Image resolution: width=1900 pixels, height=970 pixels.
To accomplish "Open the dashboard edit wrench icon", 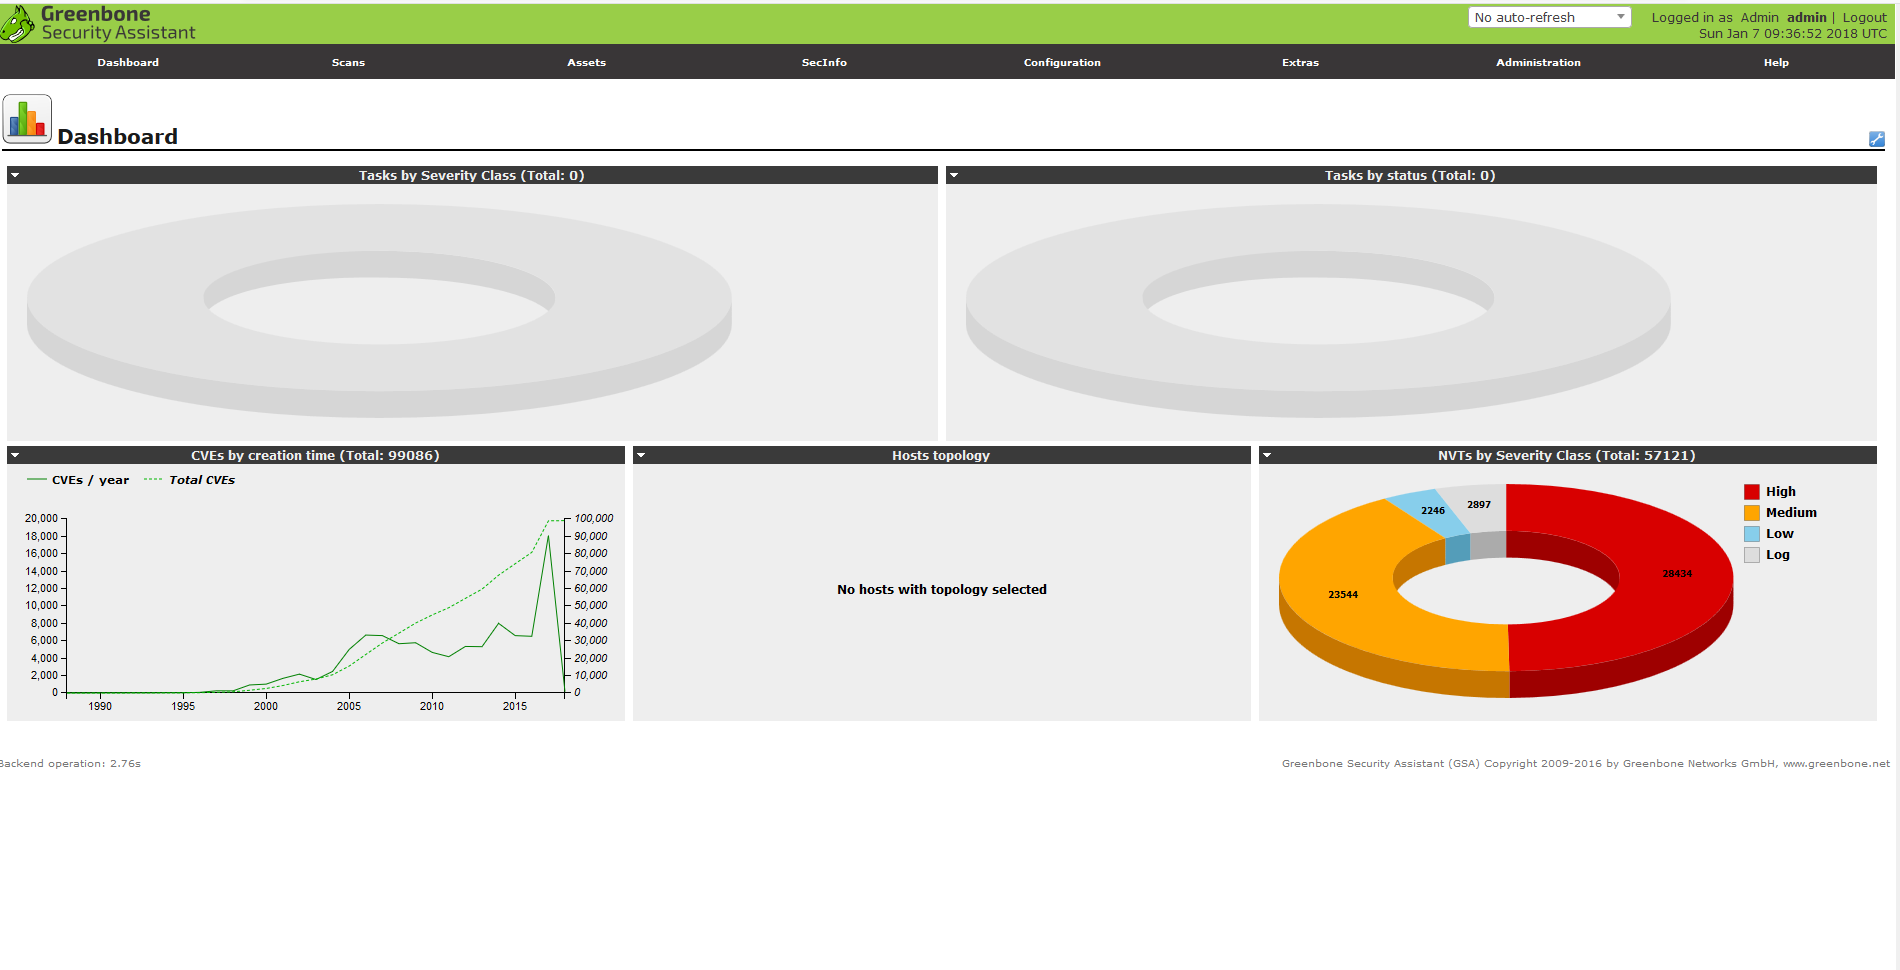I will click(1876, 139).
